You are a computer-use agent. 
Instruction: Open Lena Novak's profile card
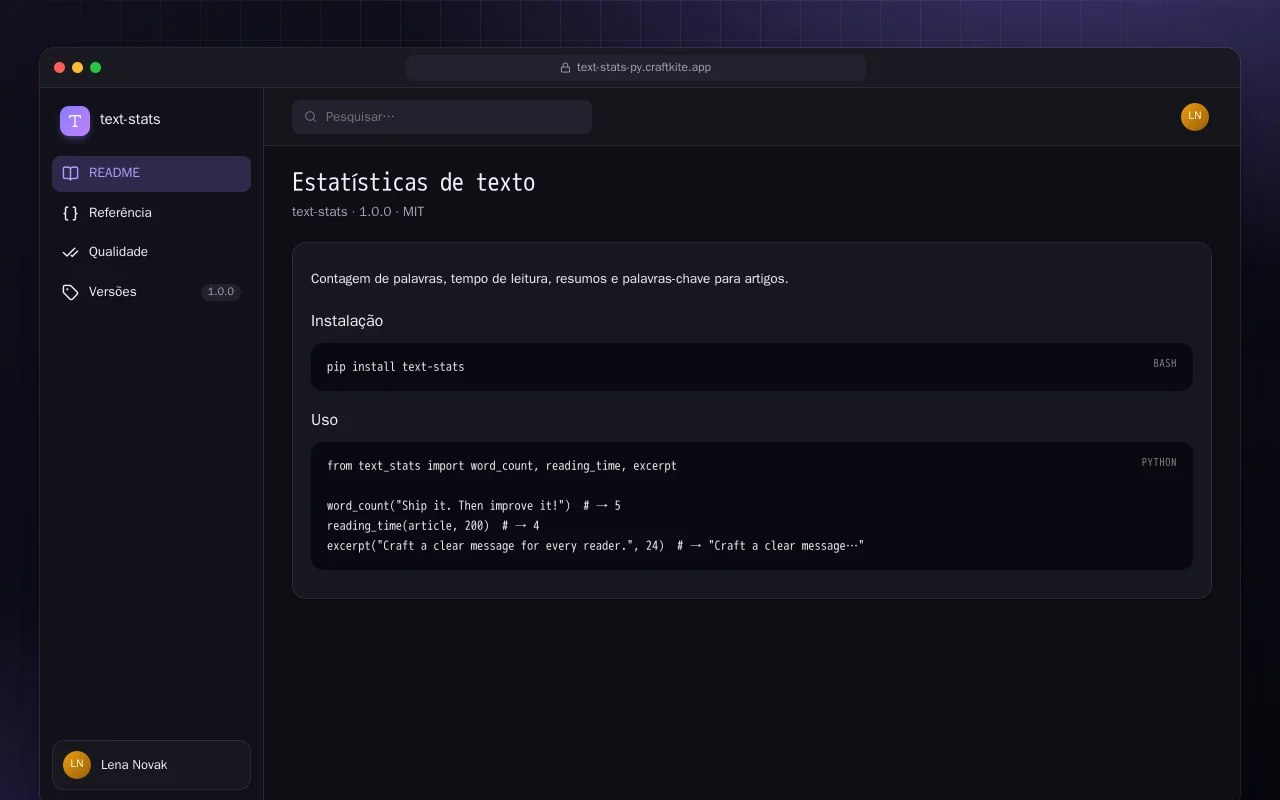[x=151, y=765]
